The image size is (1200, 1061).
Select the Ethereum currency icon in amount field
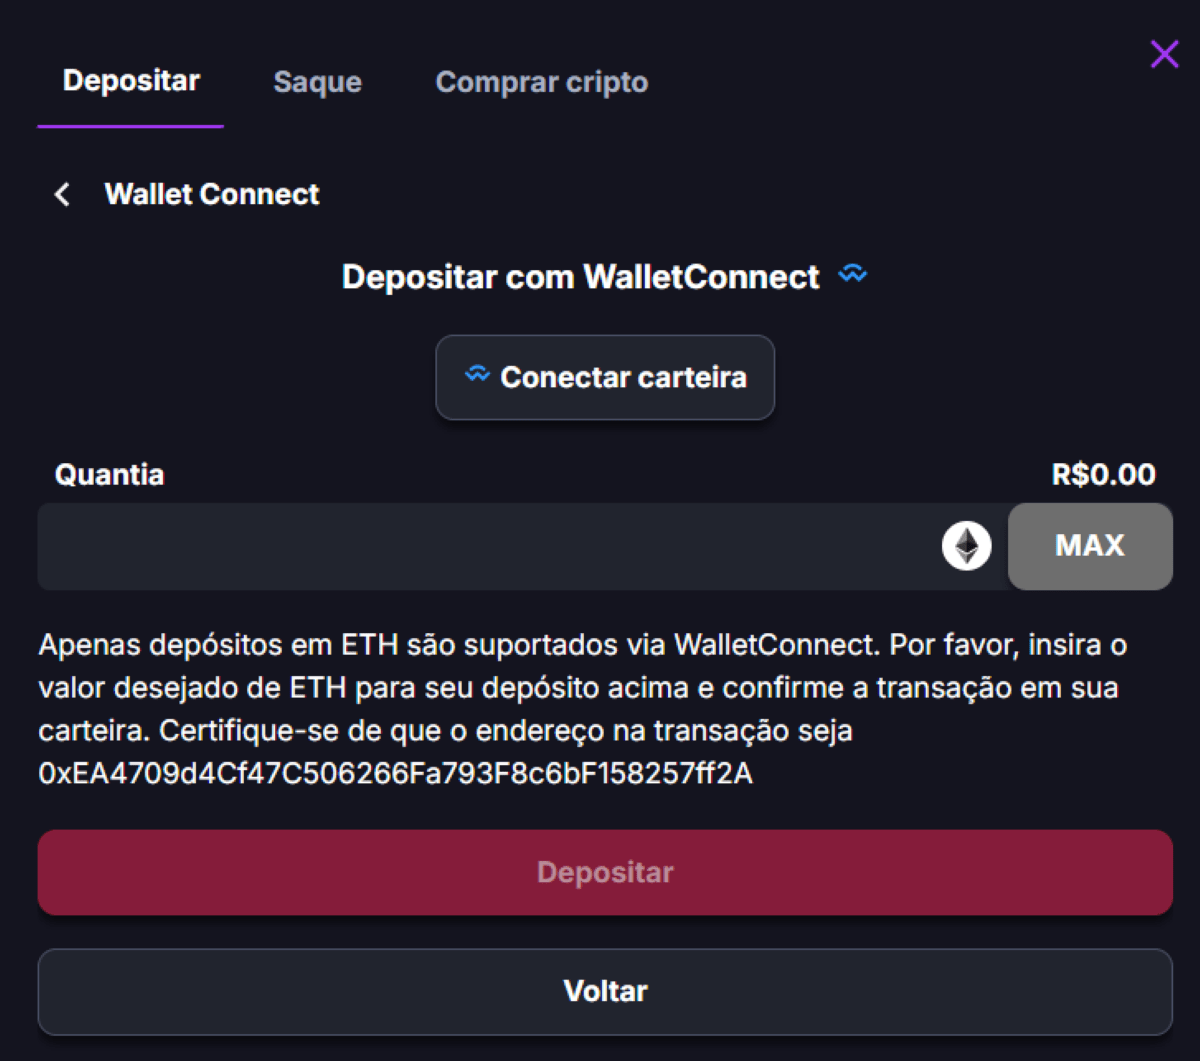click(964, 546)
